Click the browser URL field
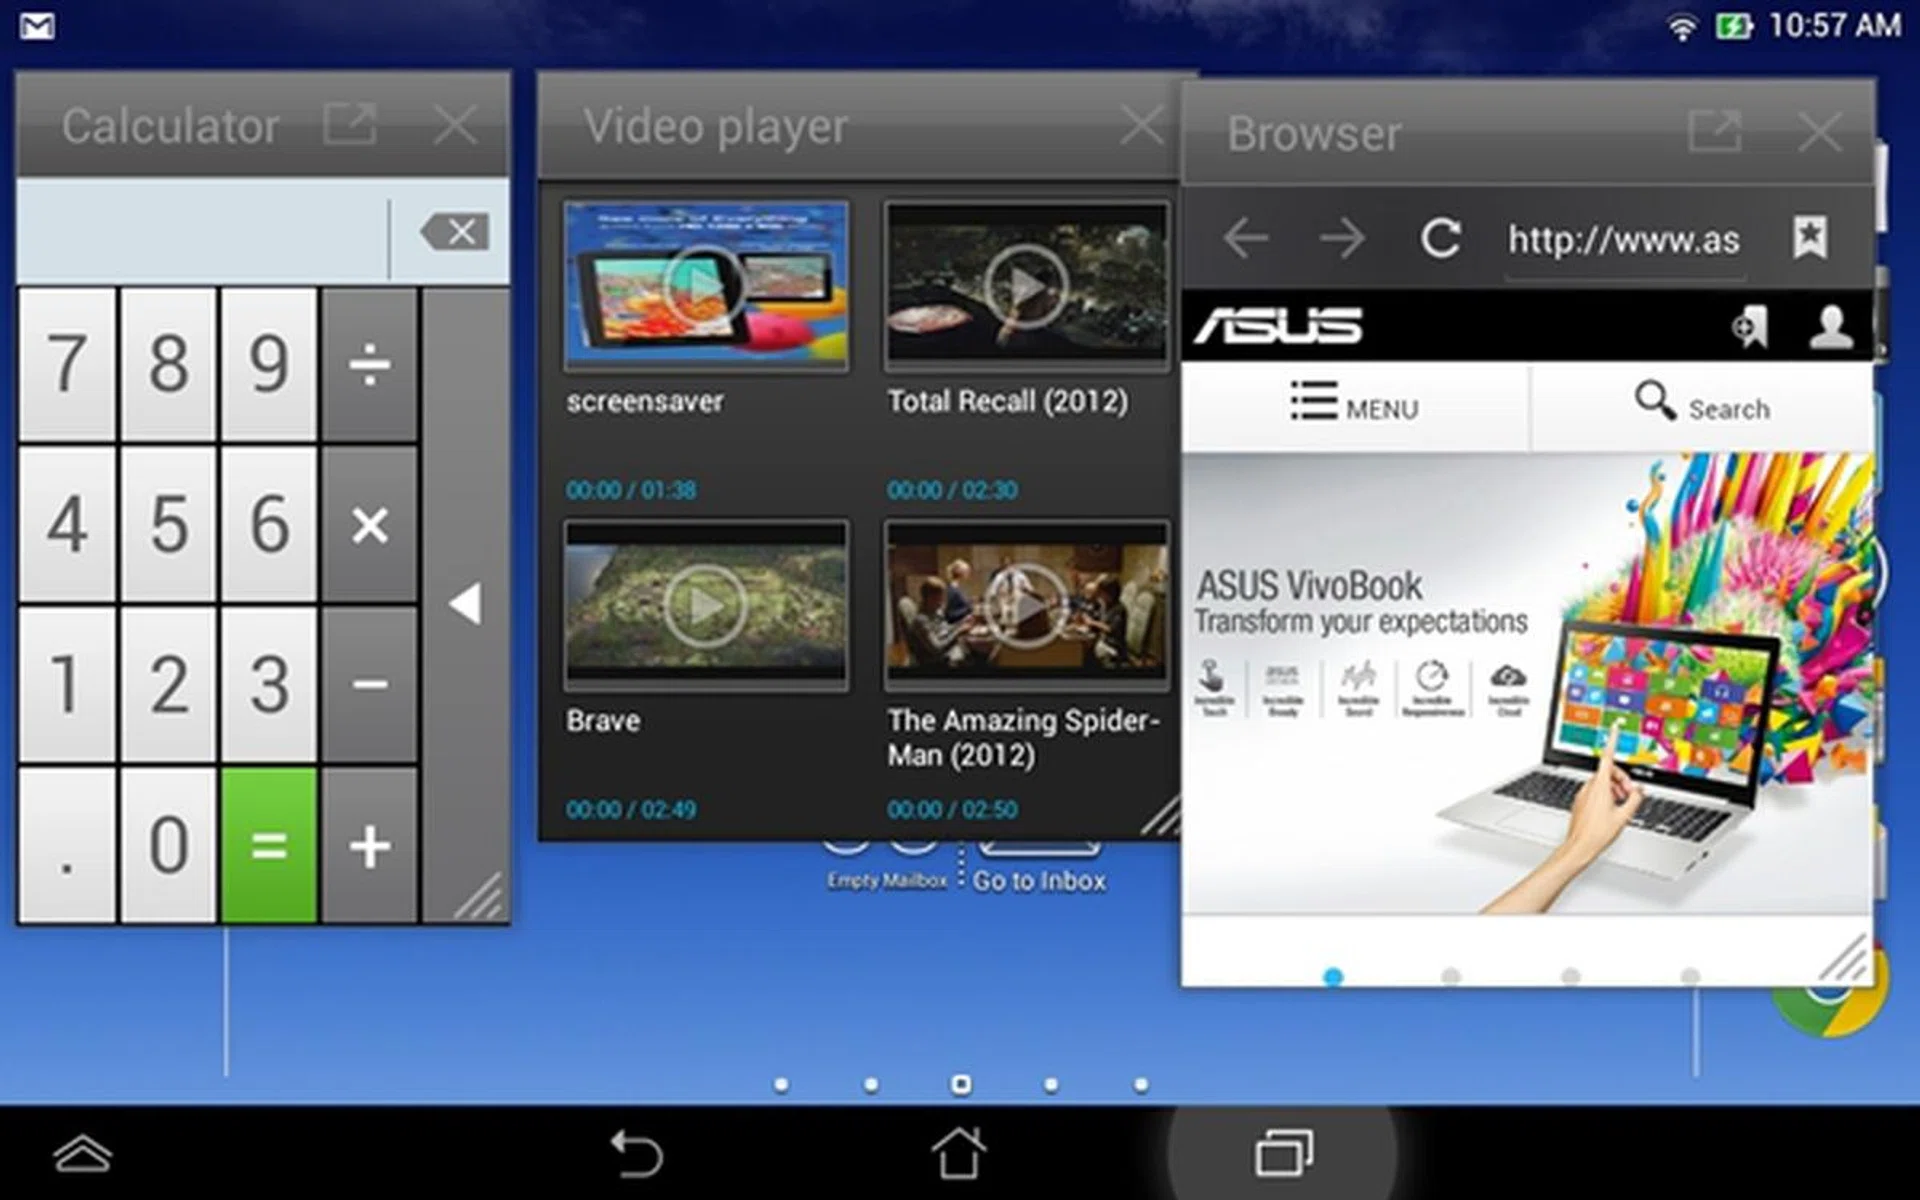 (x=1623, y=240)
